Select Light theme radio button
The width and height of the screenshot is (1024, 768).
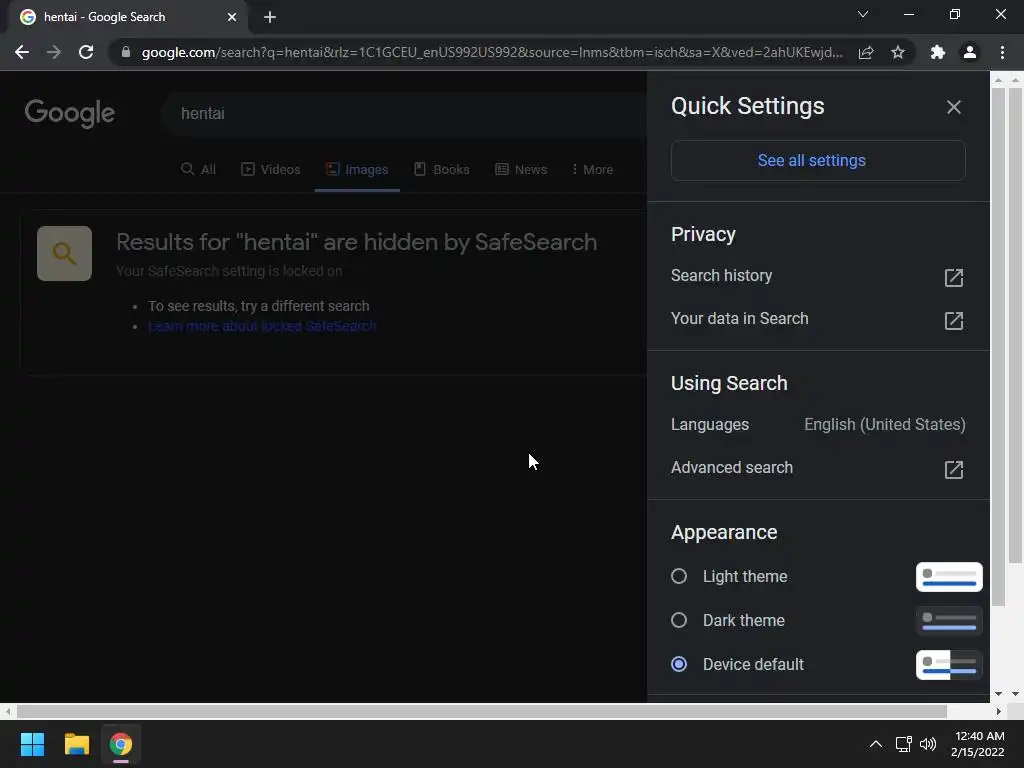(679, 576)
